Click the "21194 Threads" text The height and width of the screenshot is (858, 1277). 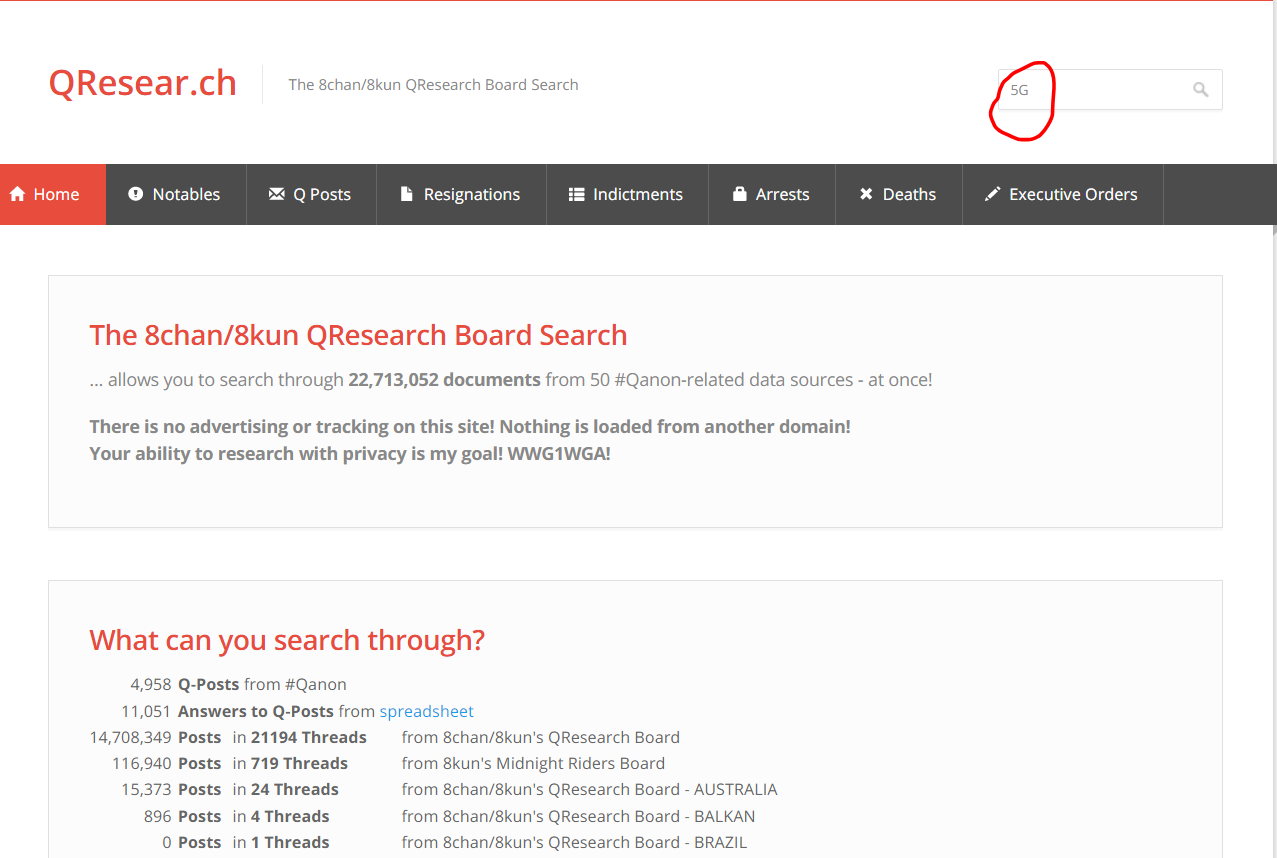(308, 738)
